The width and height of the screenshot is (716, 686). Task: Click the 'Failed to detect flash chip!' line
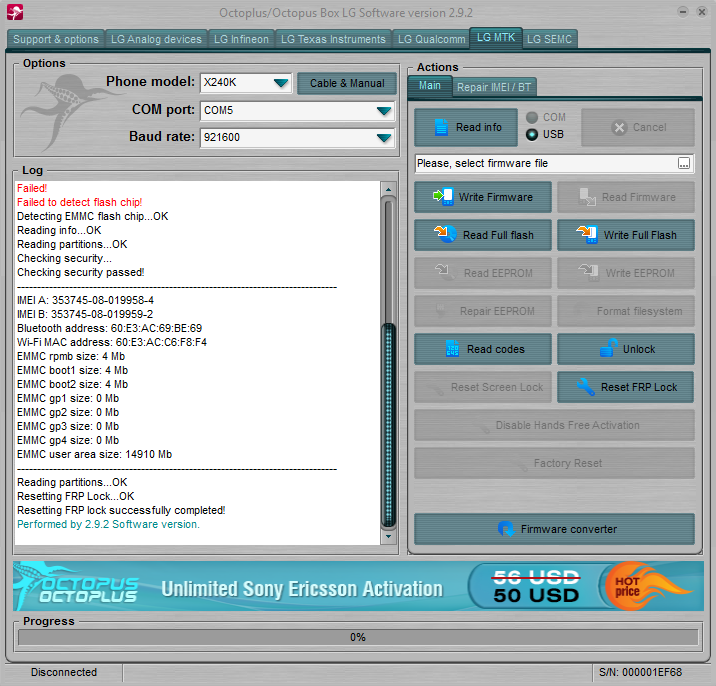79,202
